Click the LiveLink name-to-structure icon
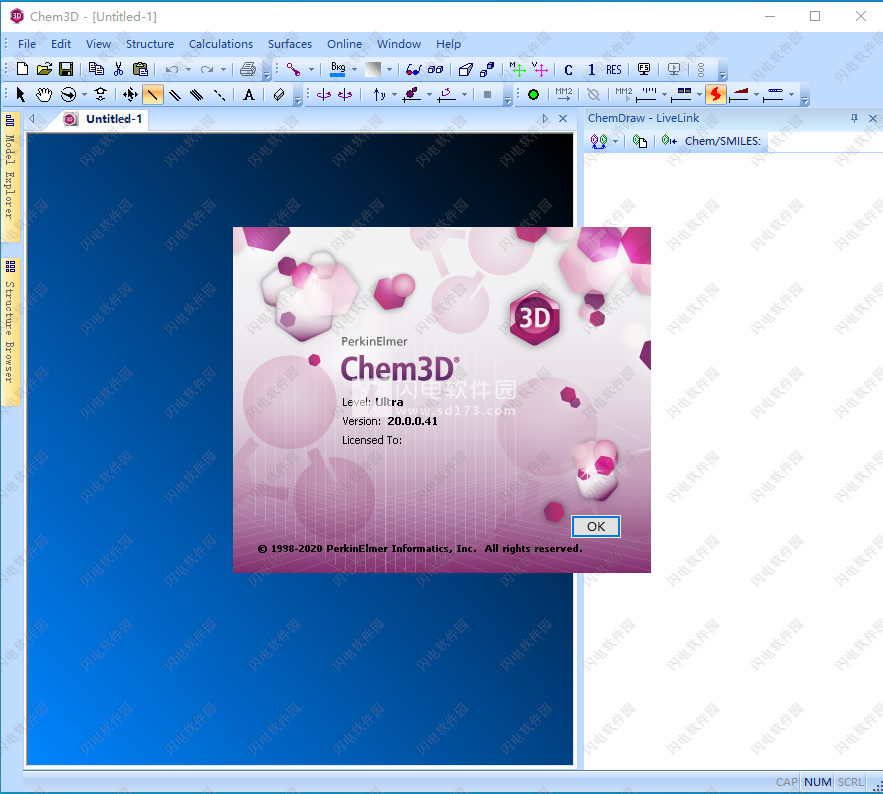 [669, 141]
